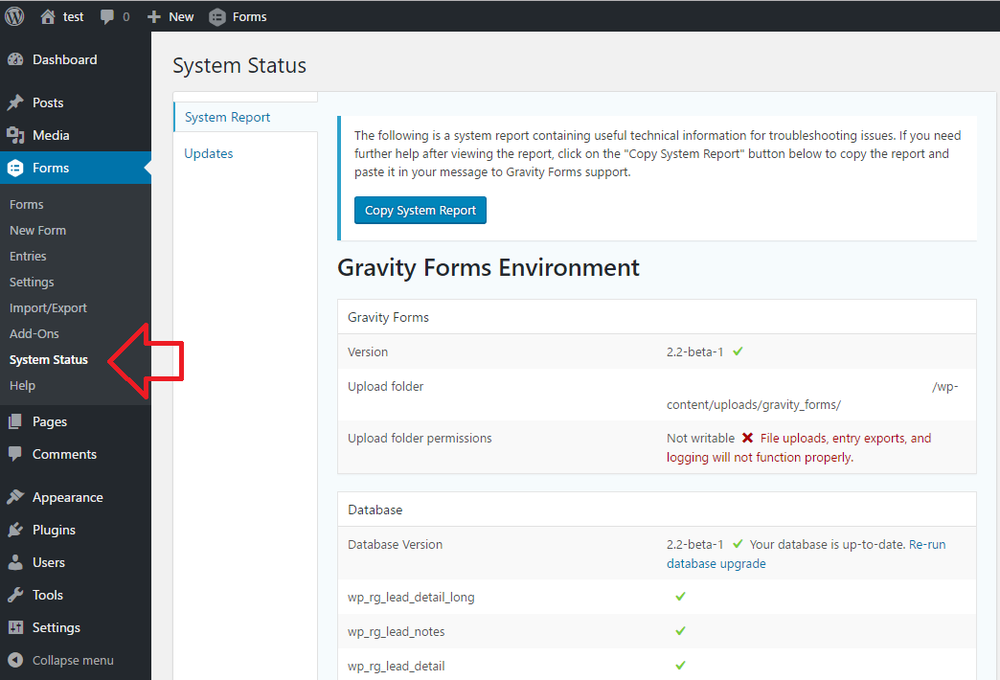Screen dimensions: 1000x680
Task: Click the Gravity Forms Environment heading
Action: click(x=488, y=268)
